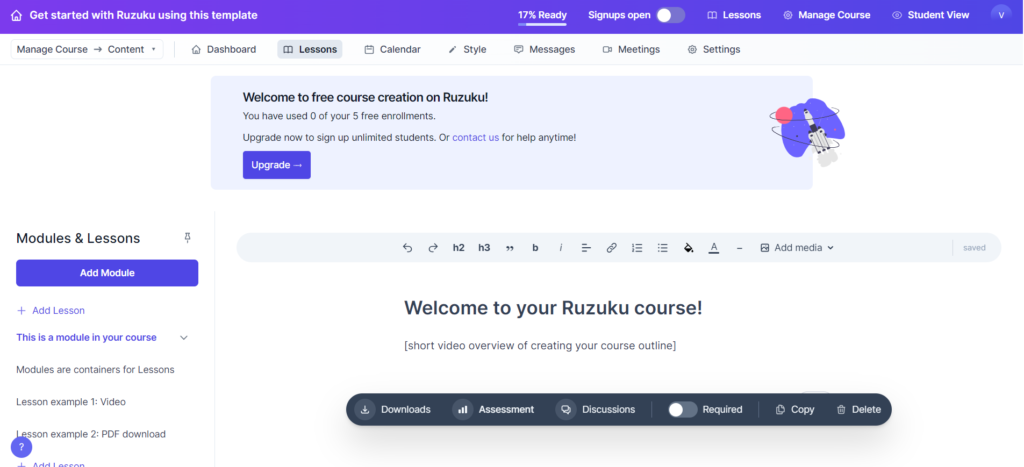Open the user avatar menu
Screen dimensions: 1024x467
click(x=1000, y=15)
